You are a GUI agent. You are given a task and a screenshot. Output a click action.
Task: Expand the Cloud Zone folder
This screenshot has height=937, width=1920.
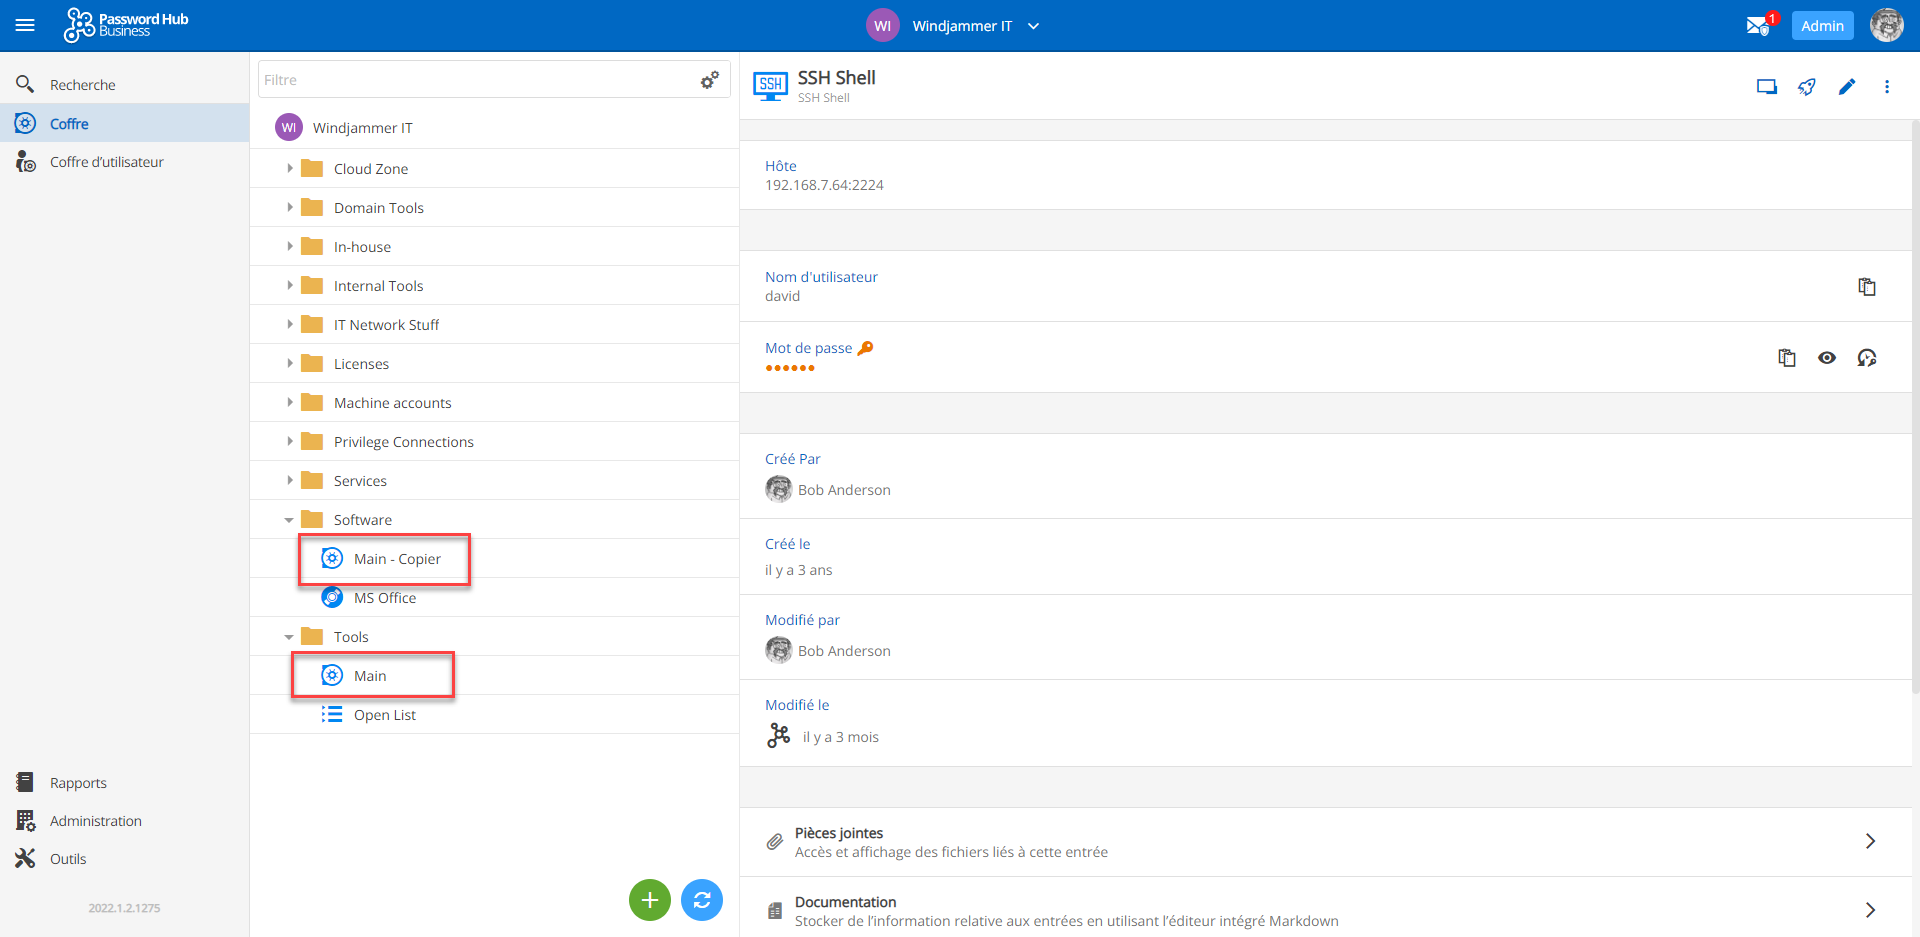290,169
